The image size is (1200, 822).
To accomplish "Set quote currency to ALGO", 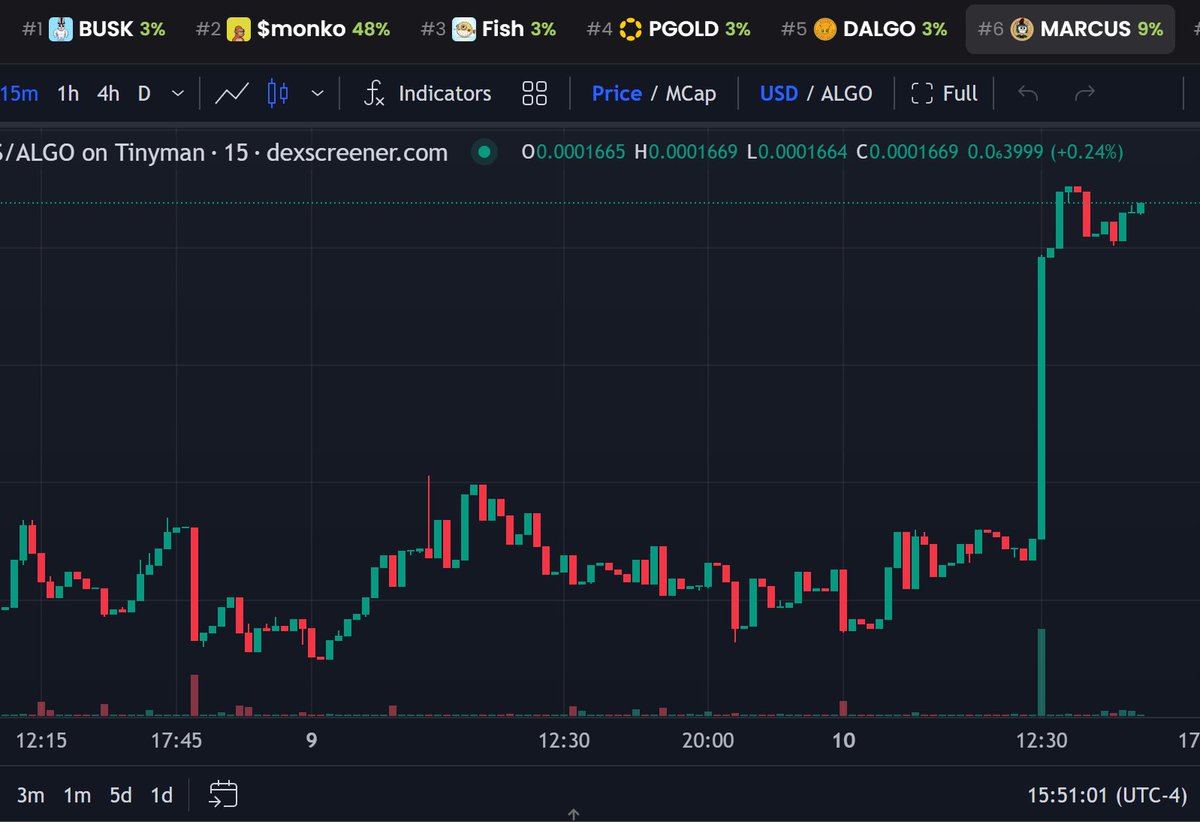I will coord(847,94).
